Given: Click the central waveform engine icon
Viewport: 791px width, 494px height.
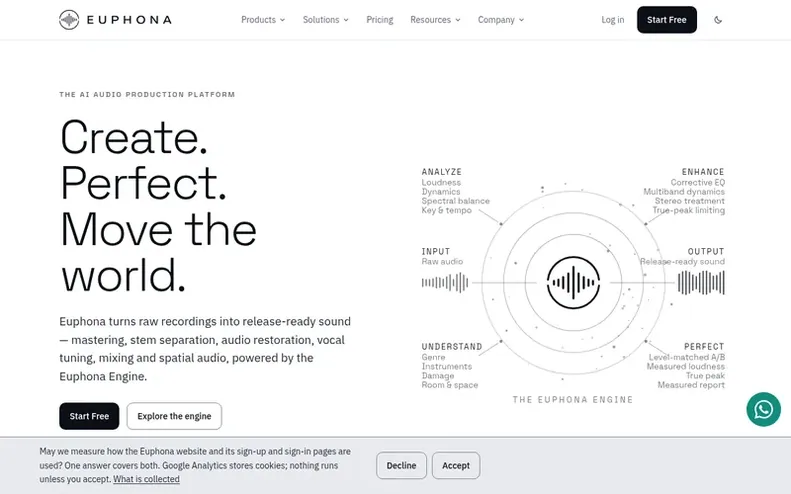Looking at the screenshot, I should pyautogui.click(x=573, y=283).
